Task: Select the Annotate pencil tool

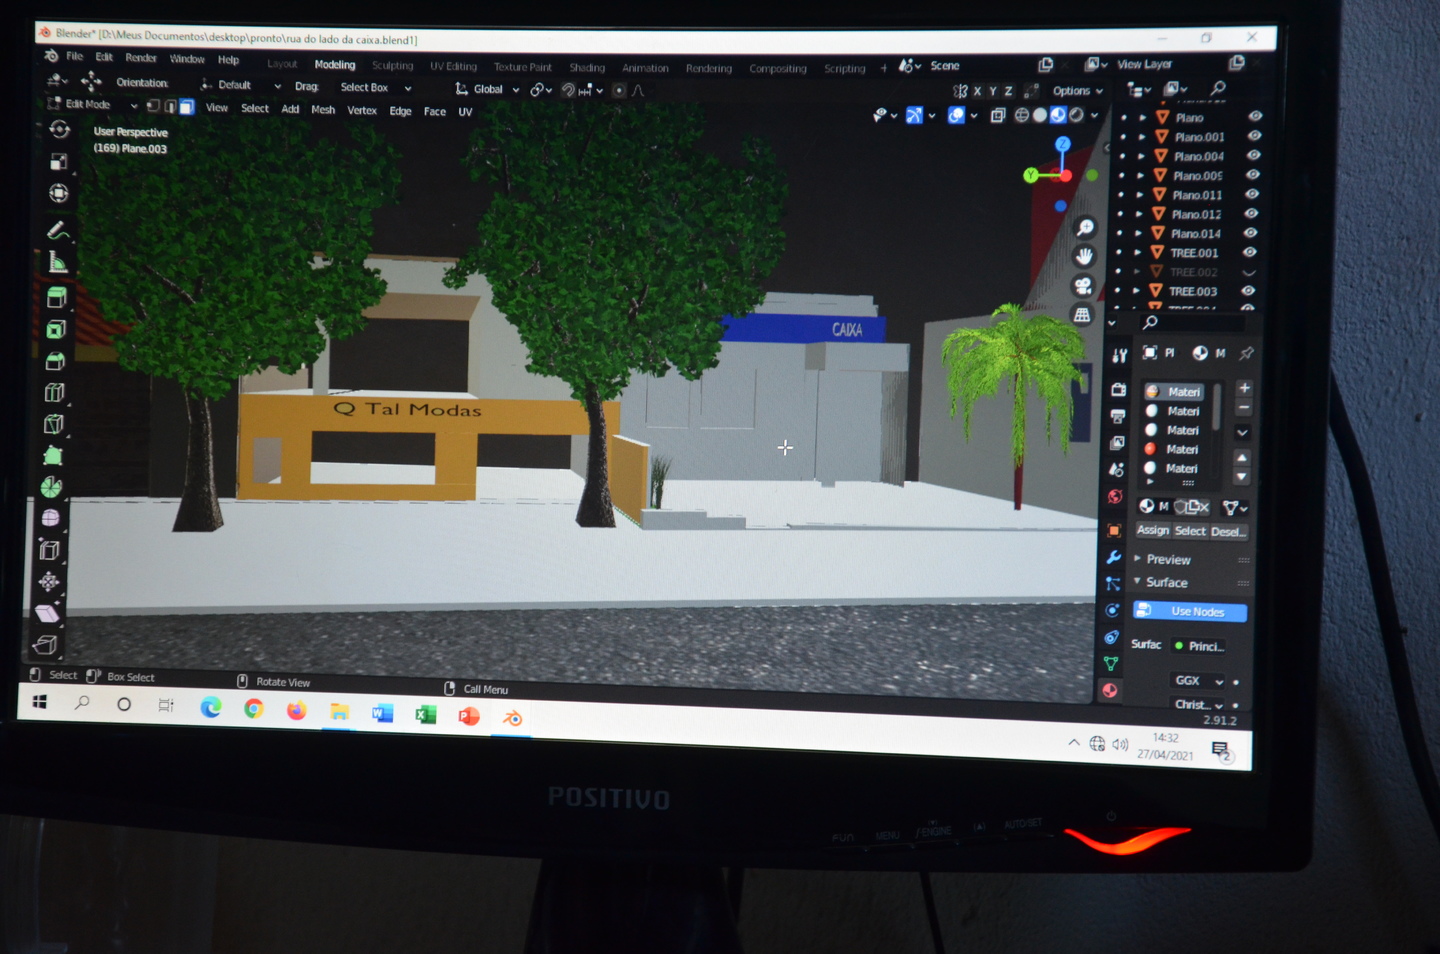Action: [x=58, y=230]
